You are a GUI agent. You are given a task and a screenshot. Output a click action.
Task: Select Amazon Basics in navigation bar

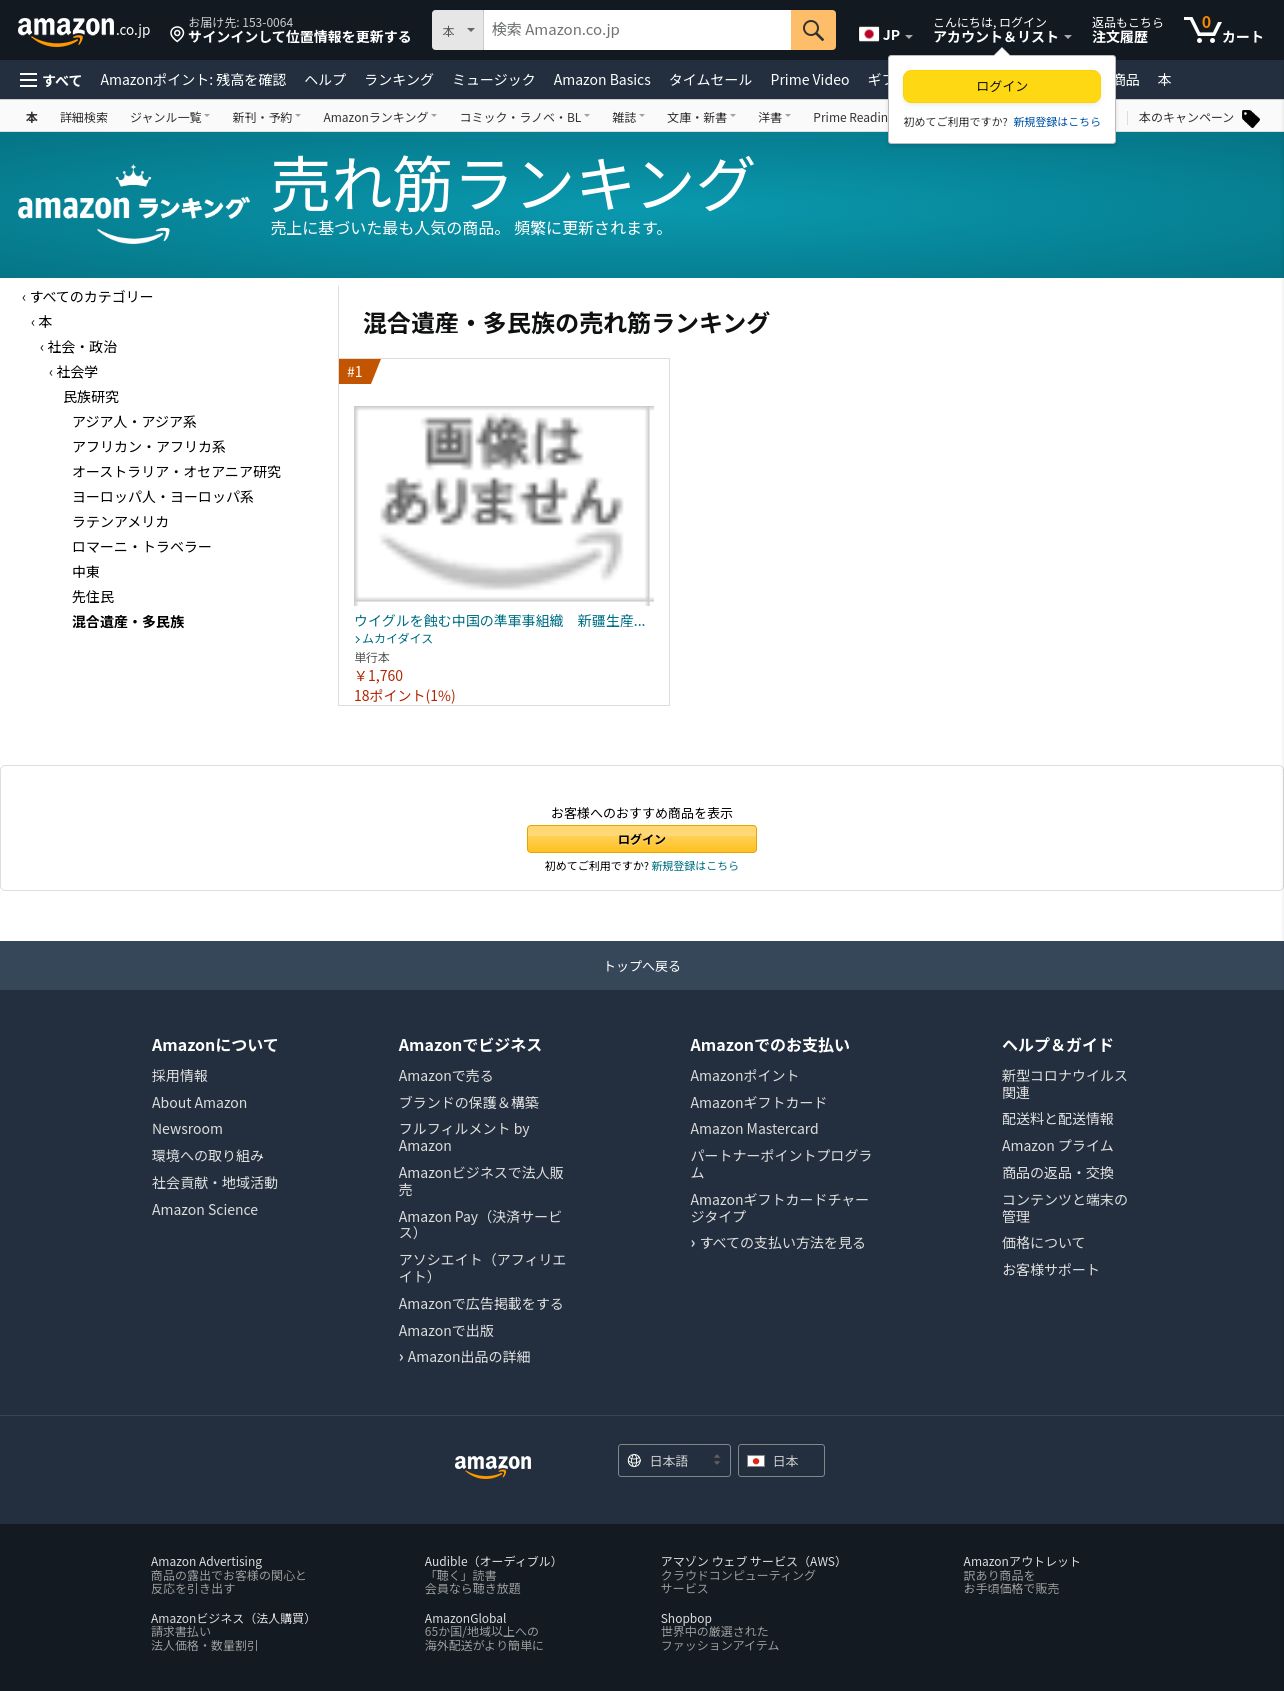602,80
